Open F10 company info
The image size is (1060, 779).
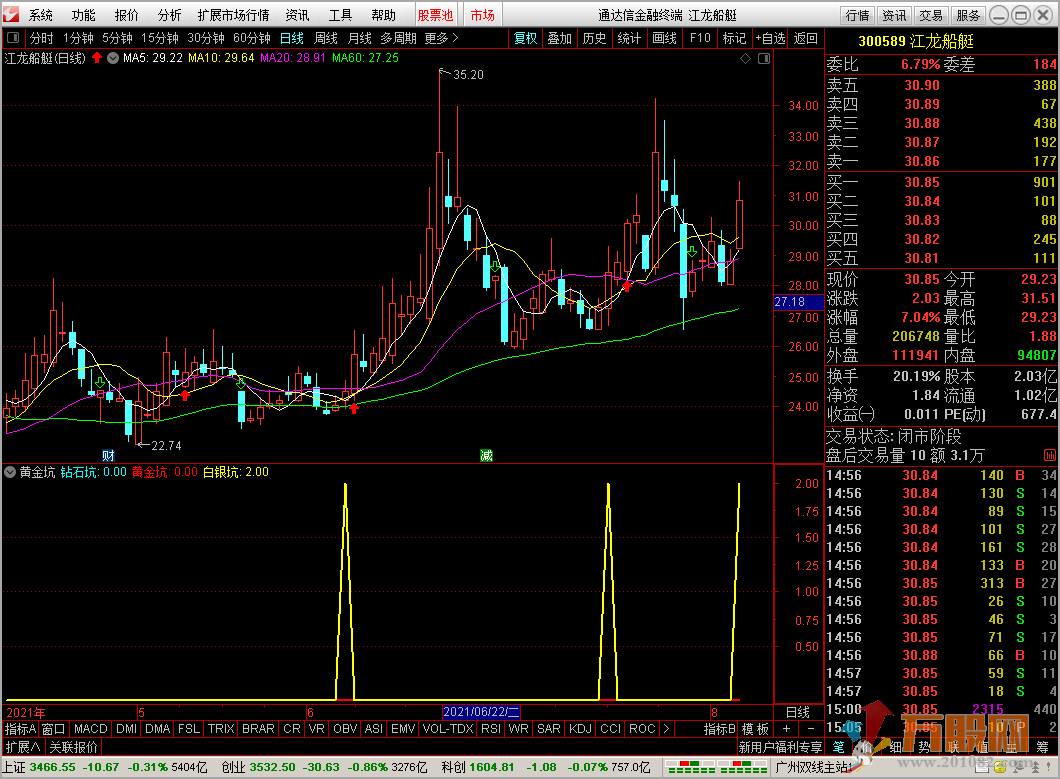click(700, 38)
